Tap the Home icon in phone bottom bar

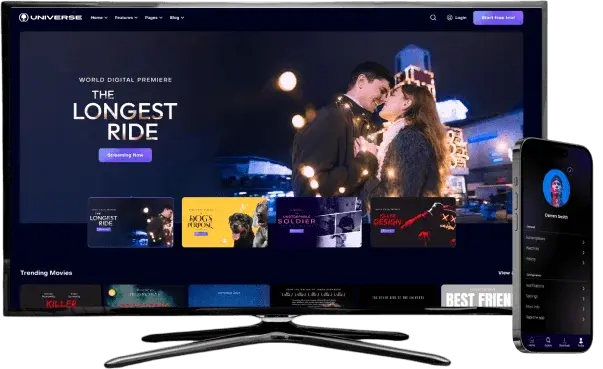[532, 341]
